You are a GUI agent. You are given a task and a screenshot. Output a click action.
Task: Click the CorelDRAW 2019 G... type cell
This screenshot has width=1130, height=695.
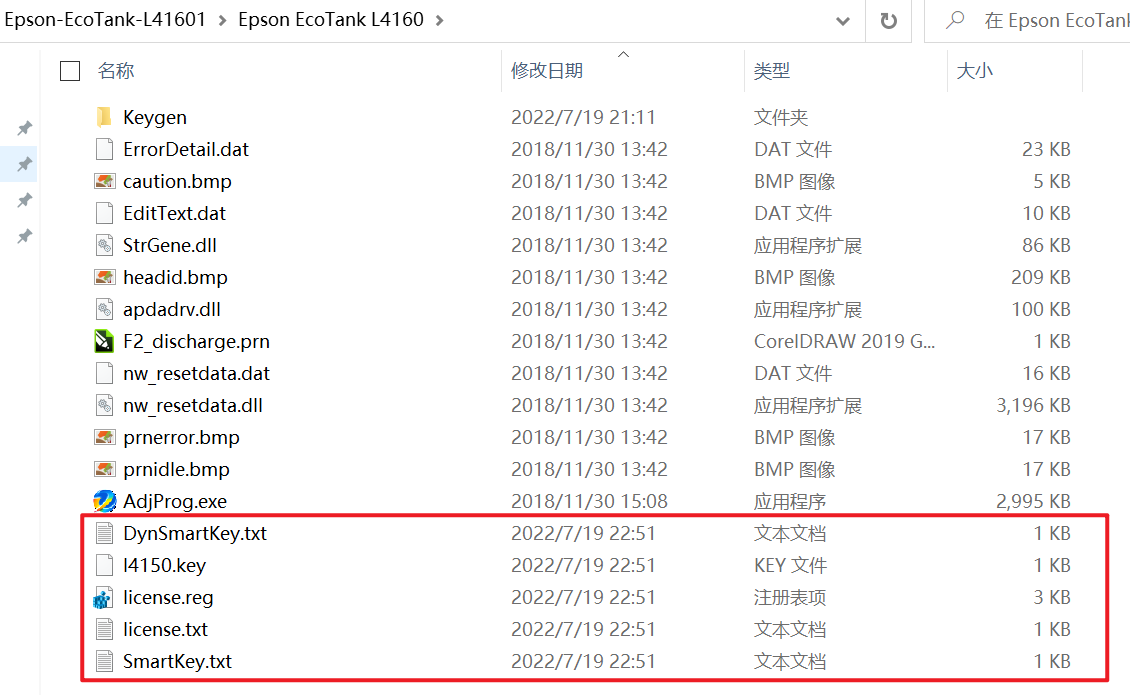click(x=845, y=341)
